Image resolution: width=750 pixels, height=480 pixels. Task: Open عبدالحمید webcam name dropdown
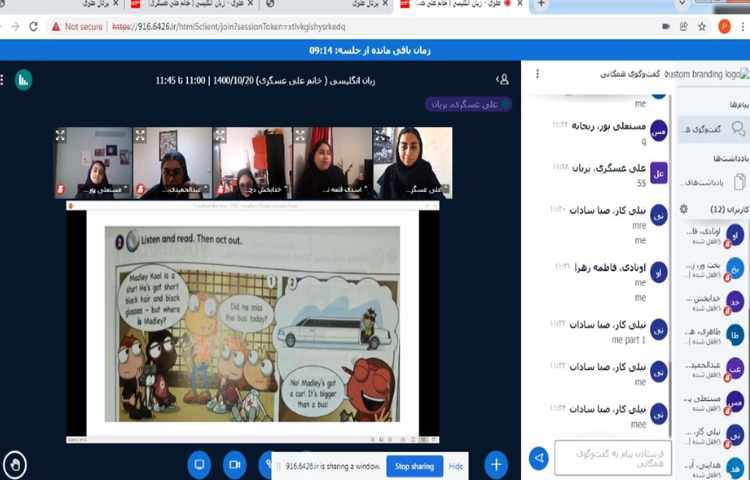point(184,190)
